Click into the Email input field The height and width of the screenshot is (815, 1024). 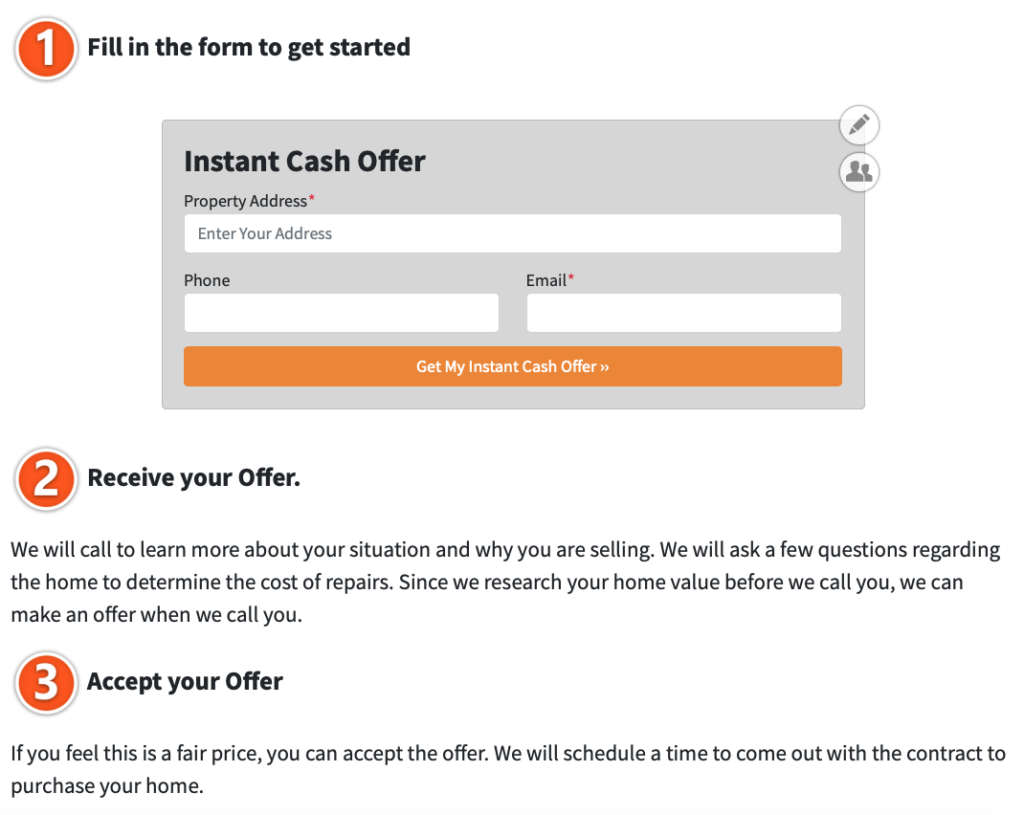684,312
